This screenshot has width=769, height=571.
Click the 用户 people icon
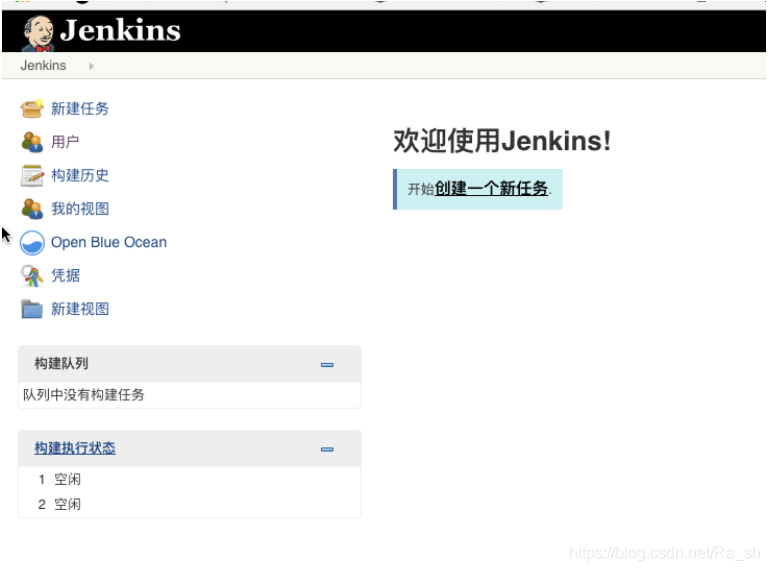[32, 142]
